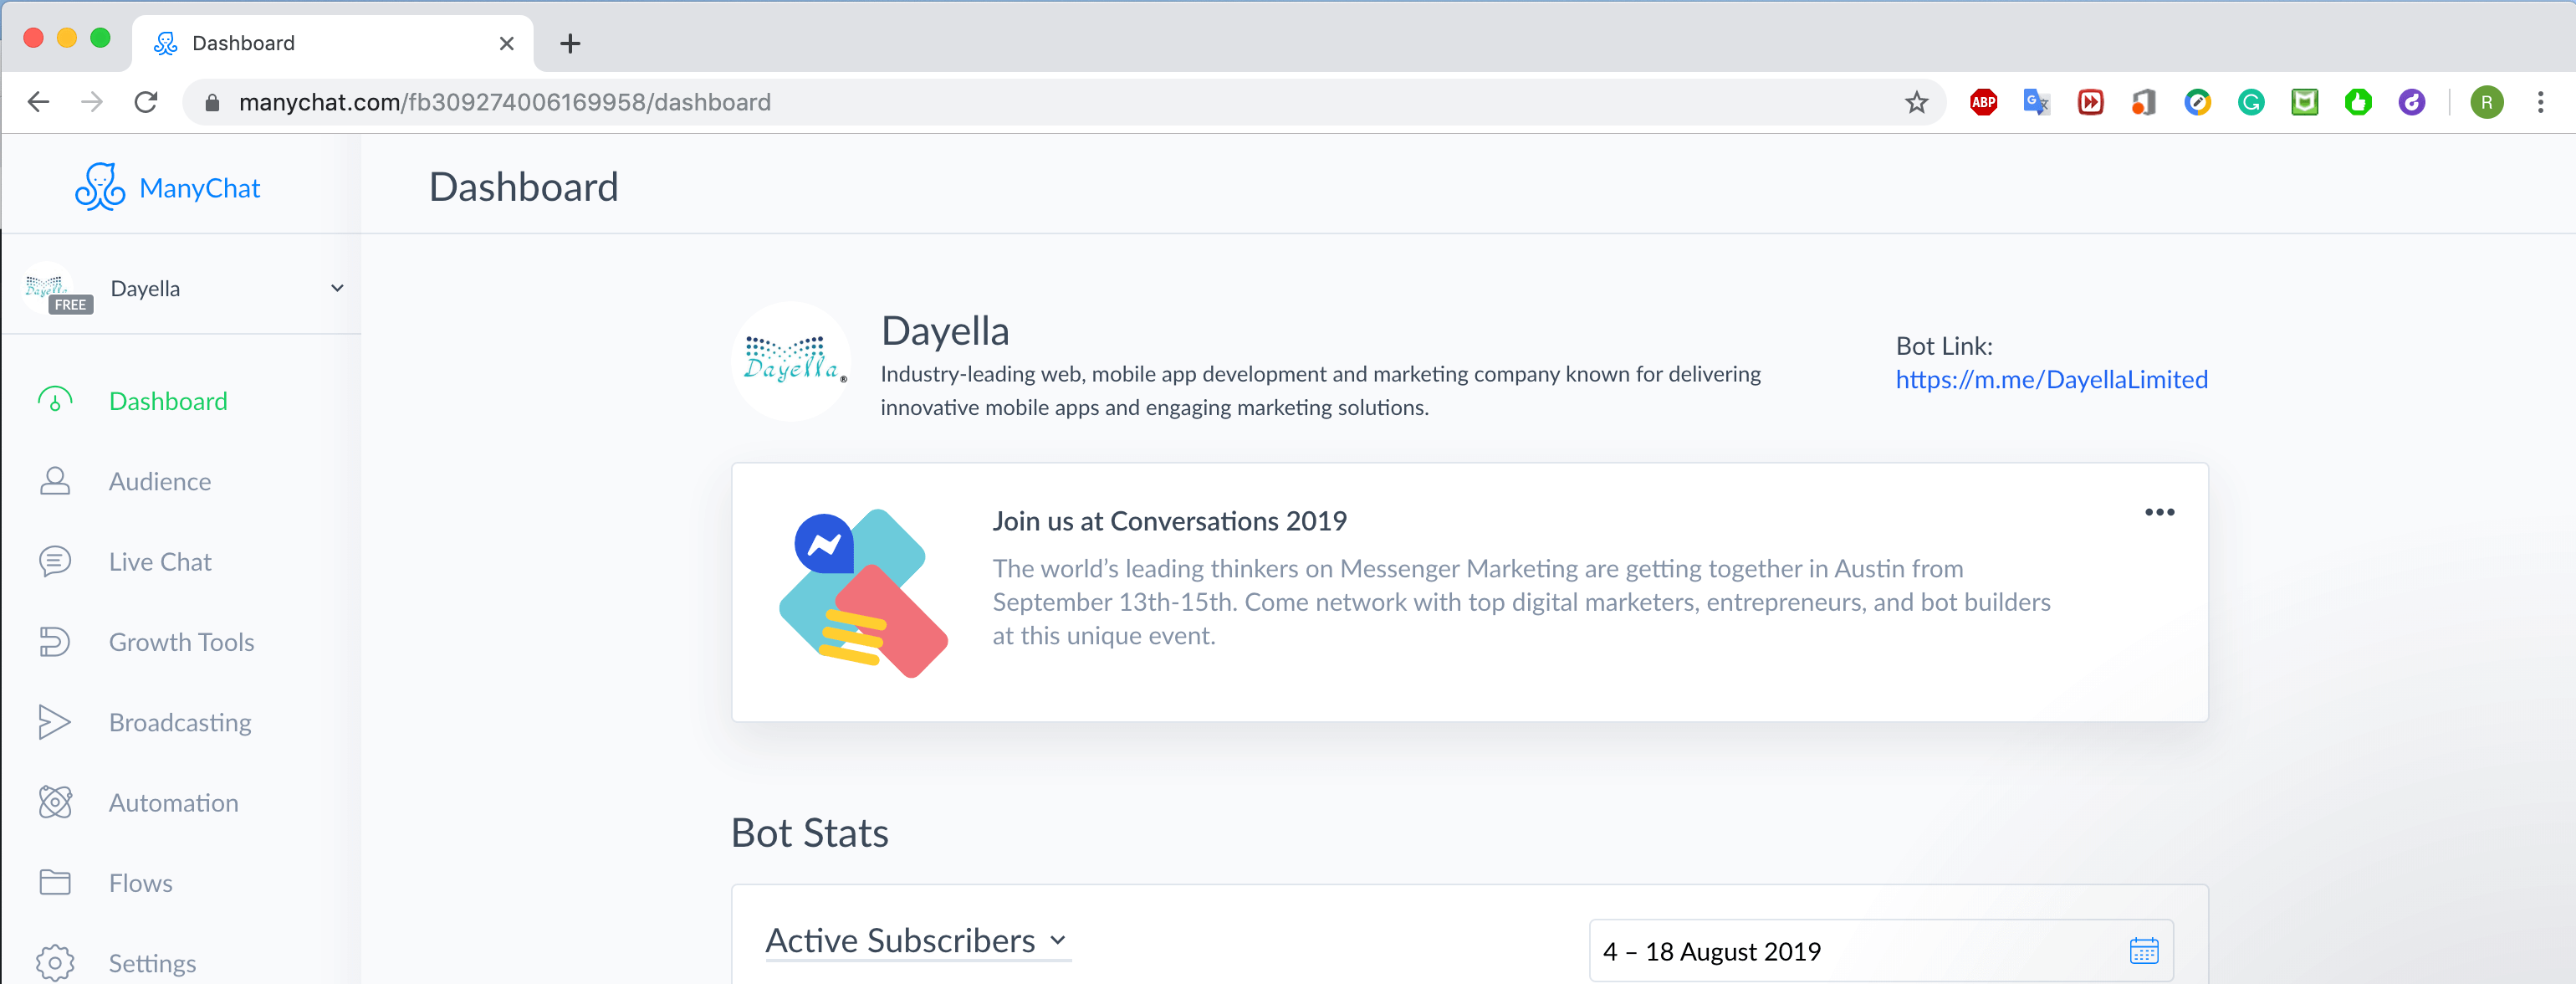Click the Settings gear icon
Screen dimensions: 2576x984
pos(55,963)
